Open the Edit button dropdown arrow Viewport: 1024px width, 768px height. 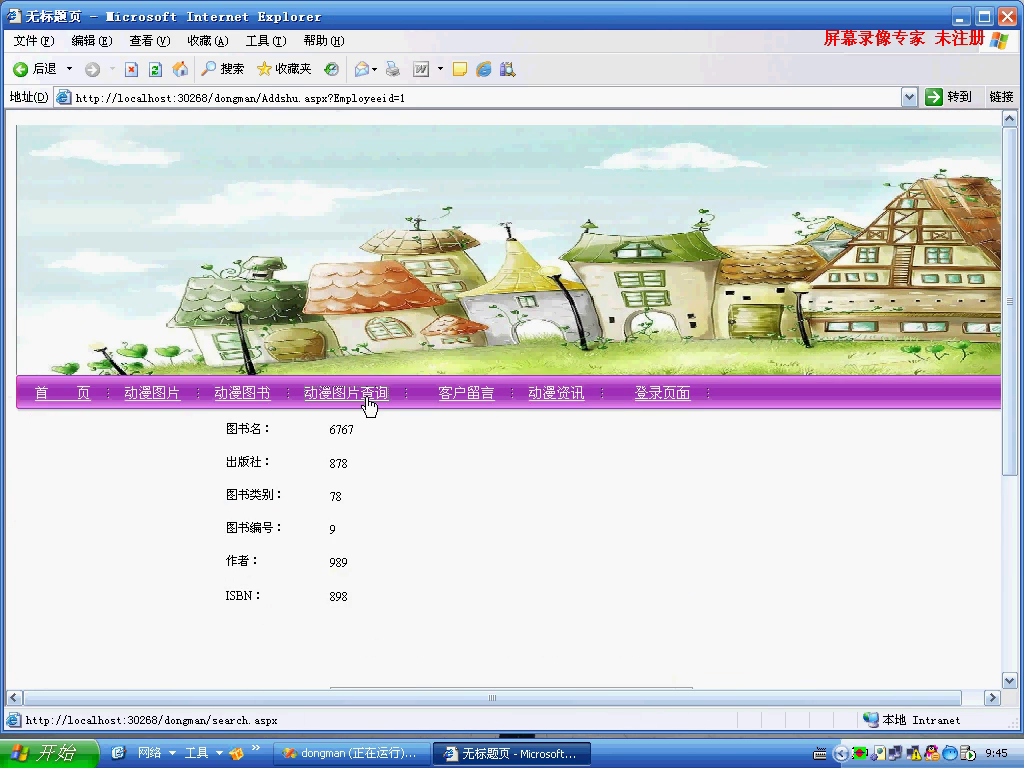point(440,69)
